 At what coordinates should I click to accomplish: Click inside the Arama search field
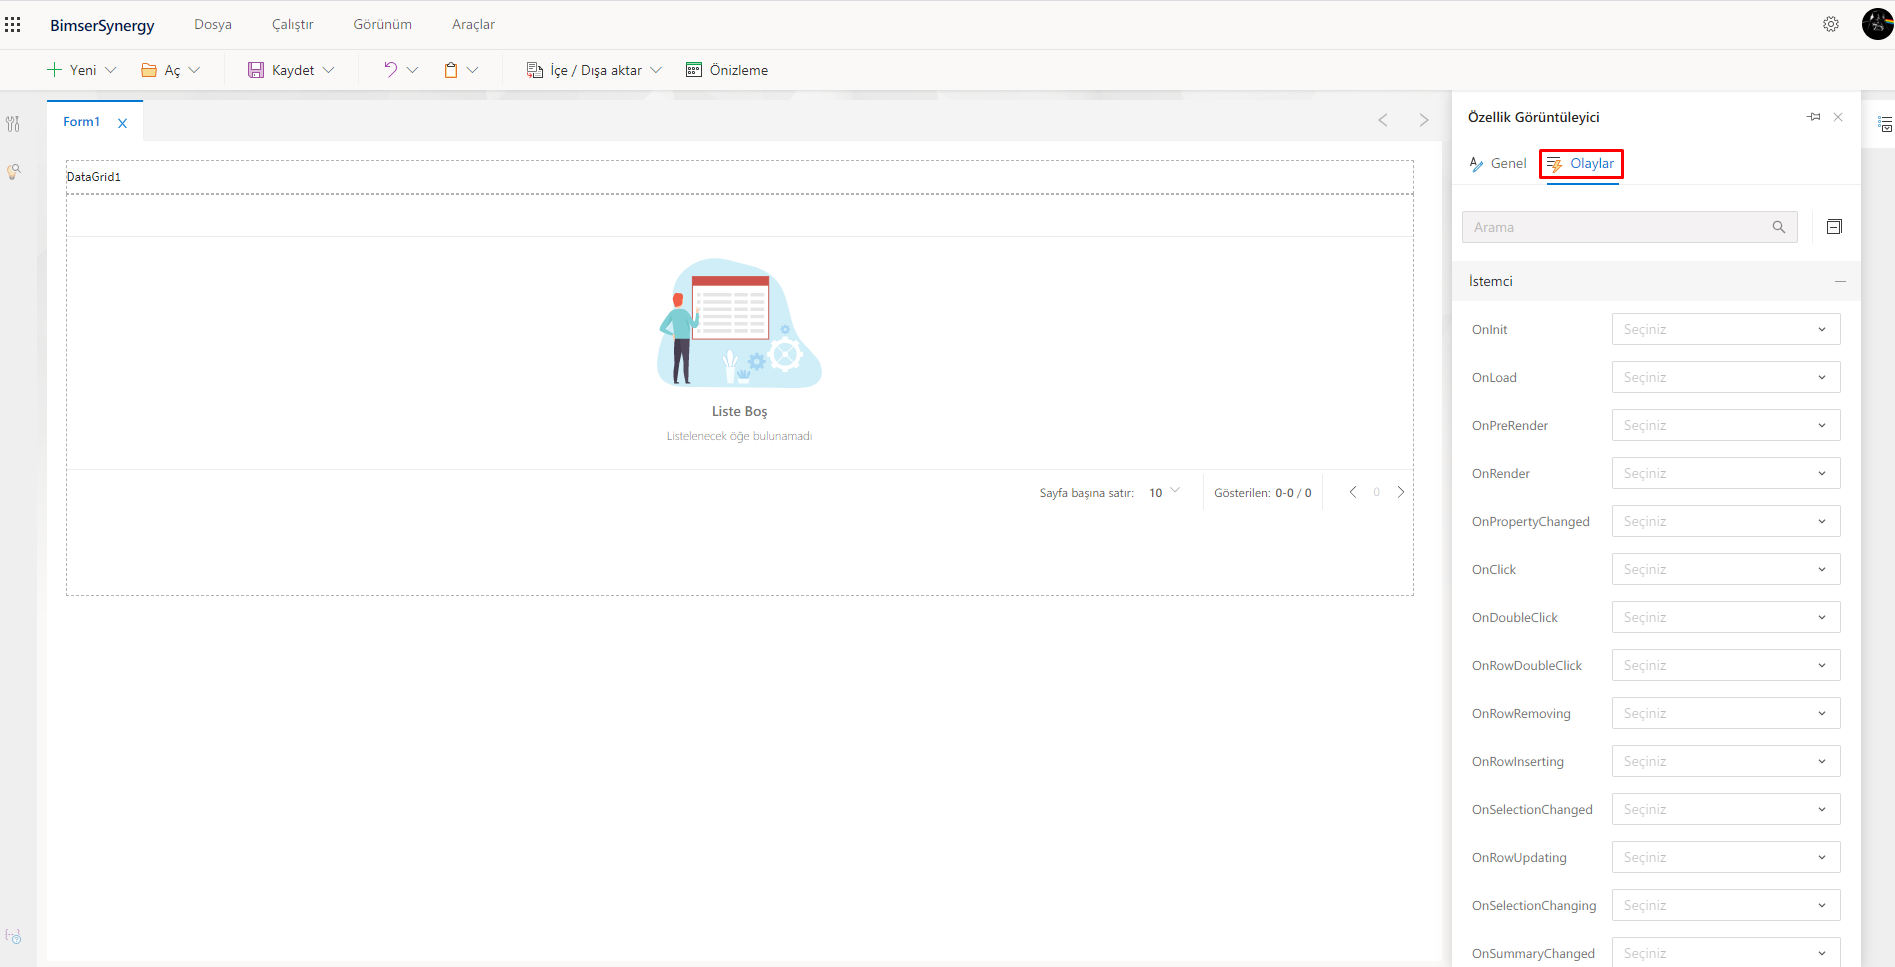[x=1615, y=227]
